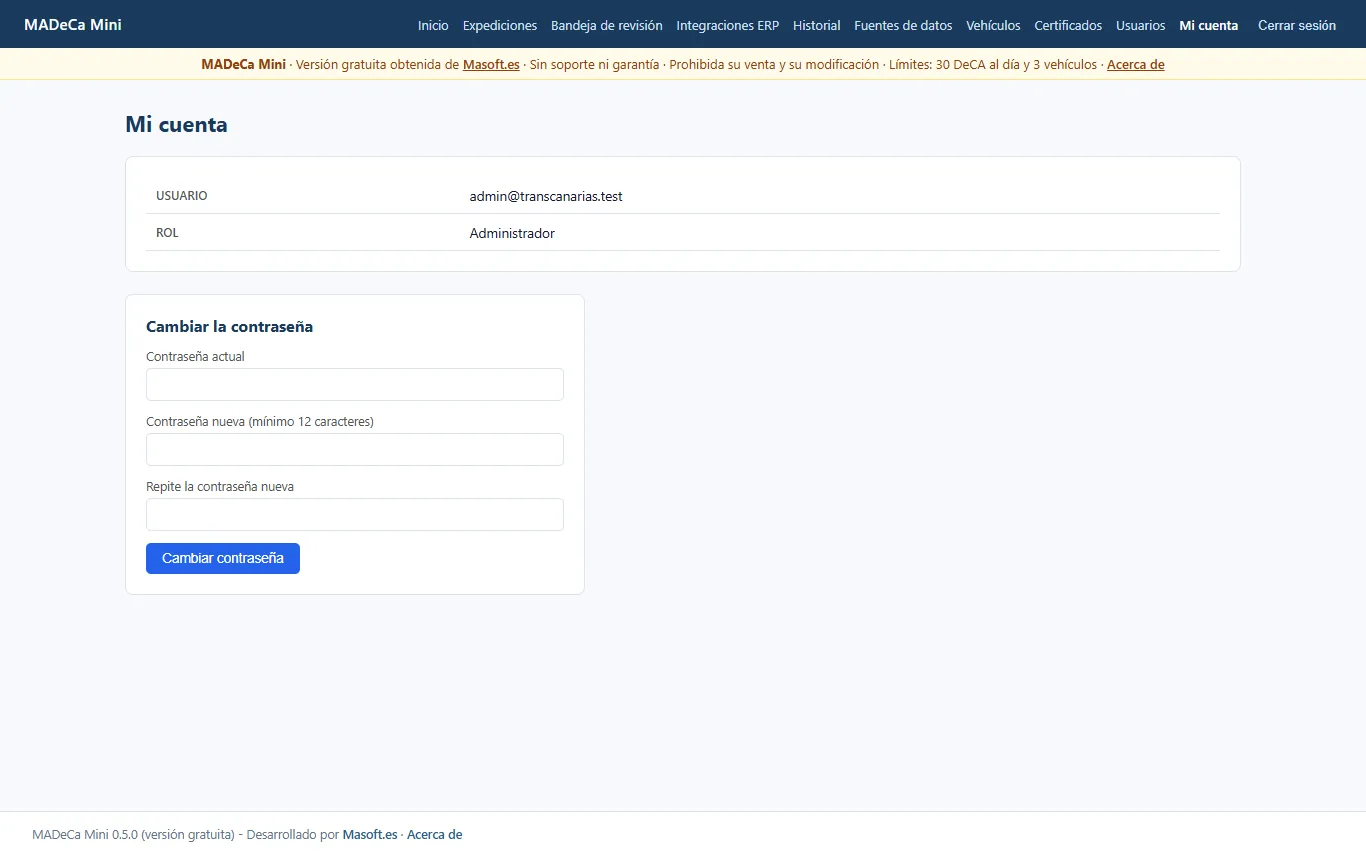
Task: Go to the Usuarios section
Action: (1141, 25)
